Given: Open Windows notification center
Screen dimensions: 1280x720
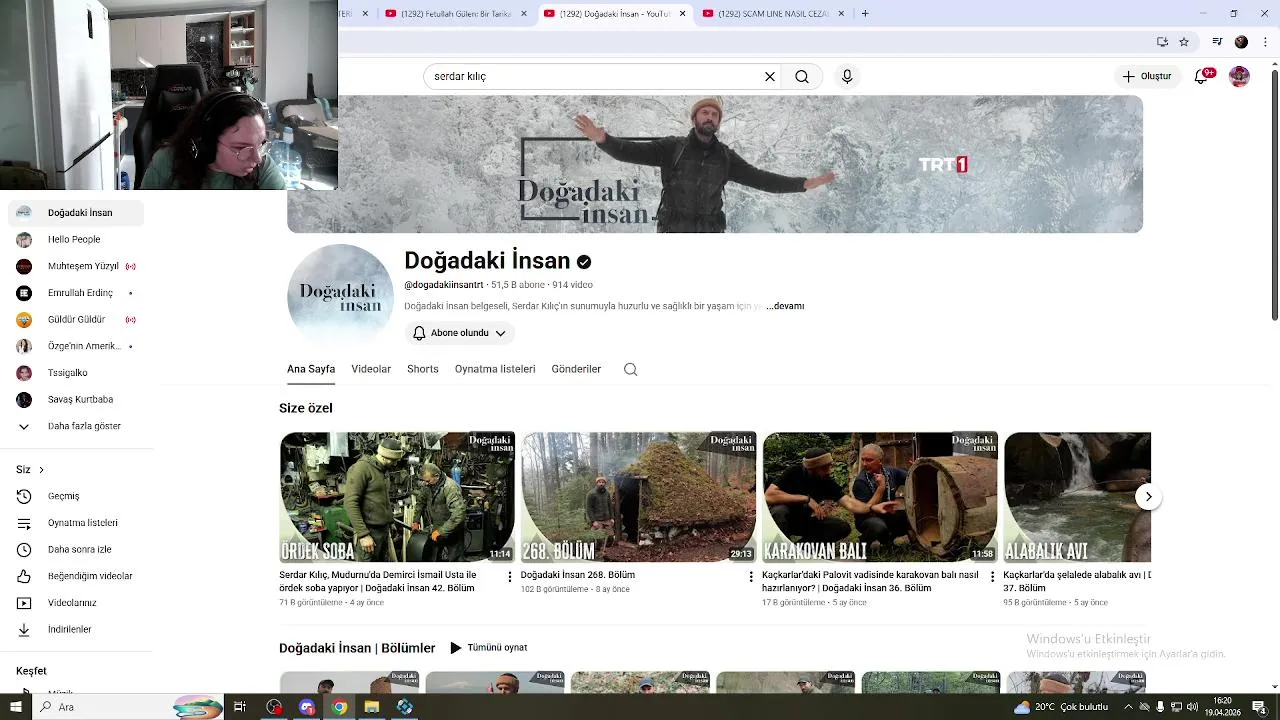Looking at the screenshot, I should pyautogui.click(x=1258, y=707).
